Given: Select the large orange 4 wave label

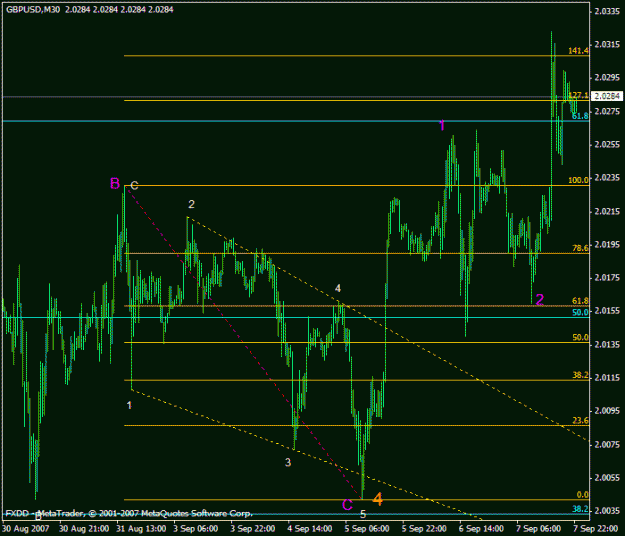Looking at the screenshot, I should [377, 499].
